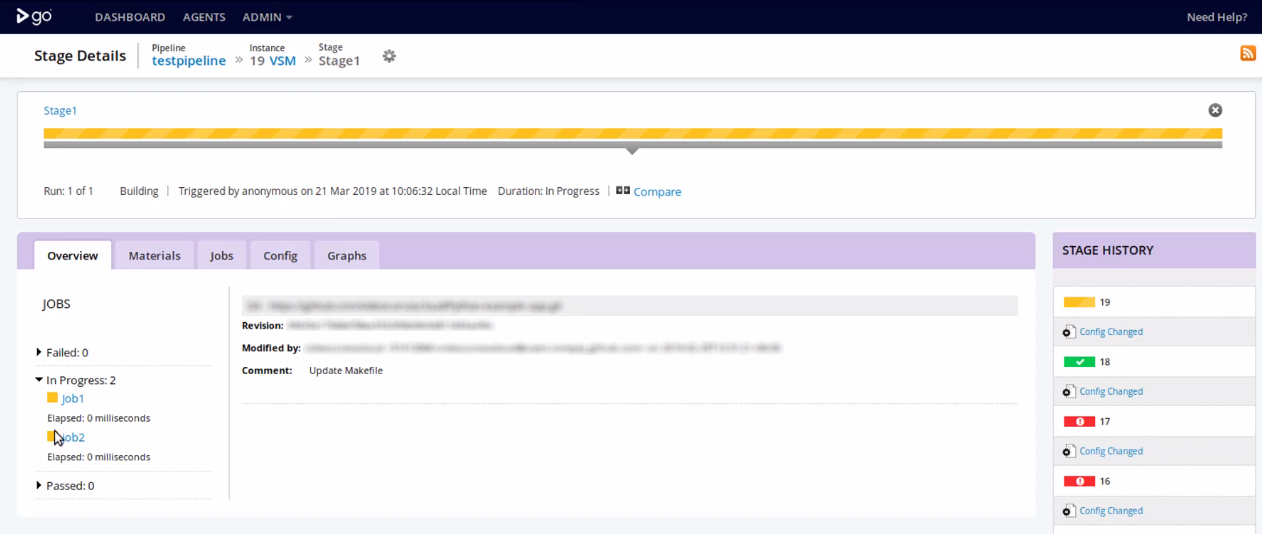Open Config Changed link below run 18
1262x534 pixels.
[x=1111, y=392]
